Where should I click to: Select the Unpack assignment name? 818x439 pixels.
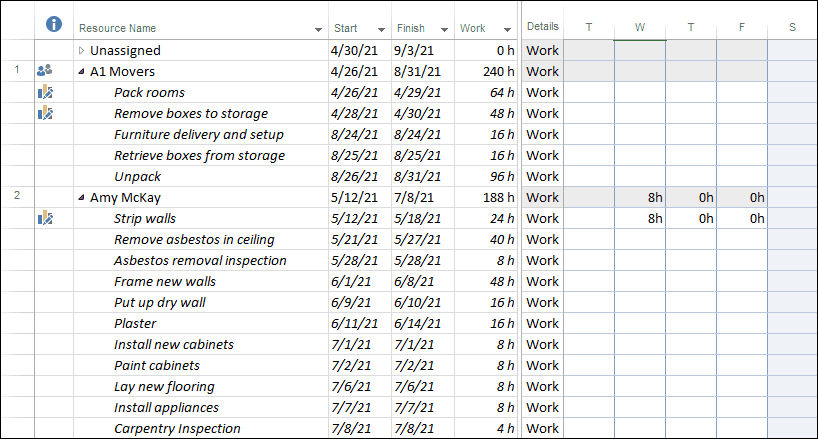[x=138, y=177]
